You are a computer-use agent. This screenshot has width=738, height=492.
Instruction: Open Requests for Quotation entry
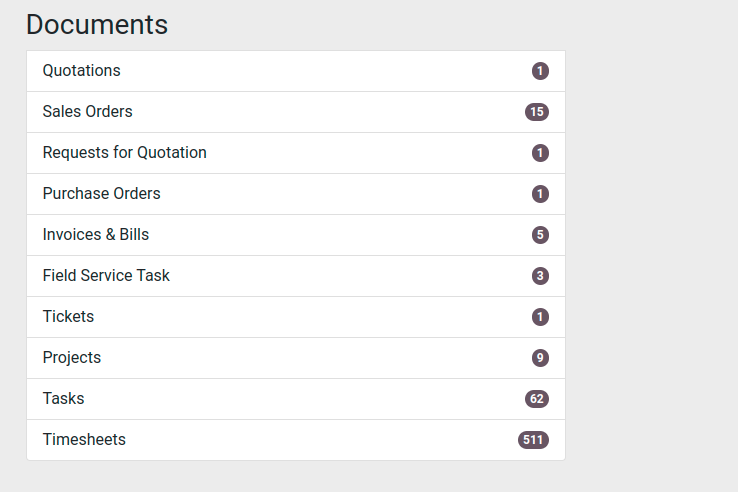click(x=296, y=153)
